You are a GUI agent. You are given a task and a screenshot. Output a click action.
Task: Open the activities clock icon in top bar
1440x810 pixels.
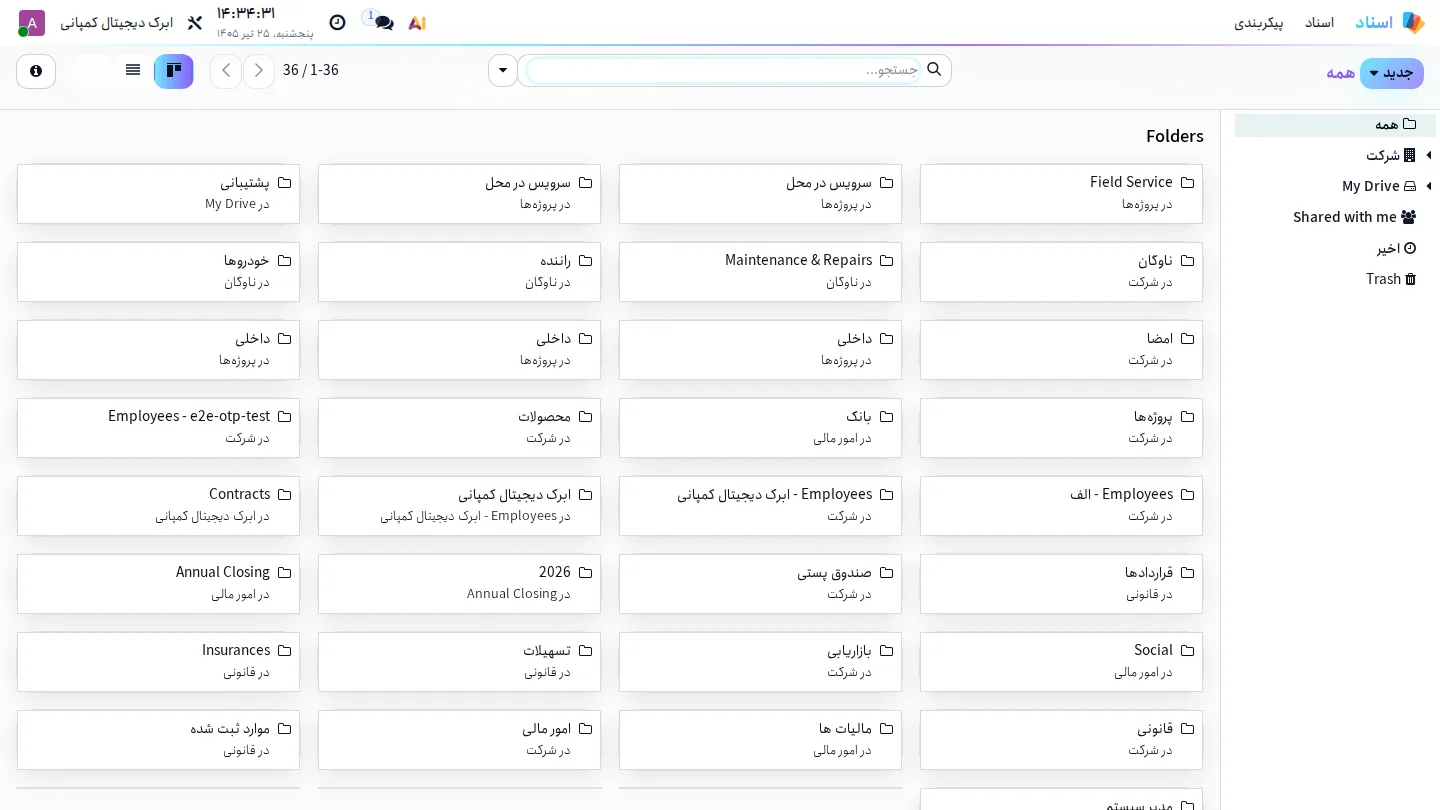pos(338,22)
